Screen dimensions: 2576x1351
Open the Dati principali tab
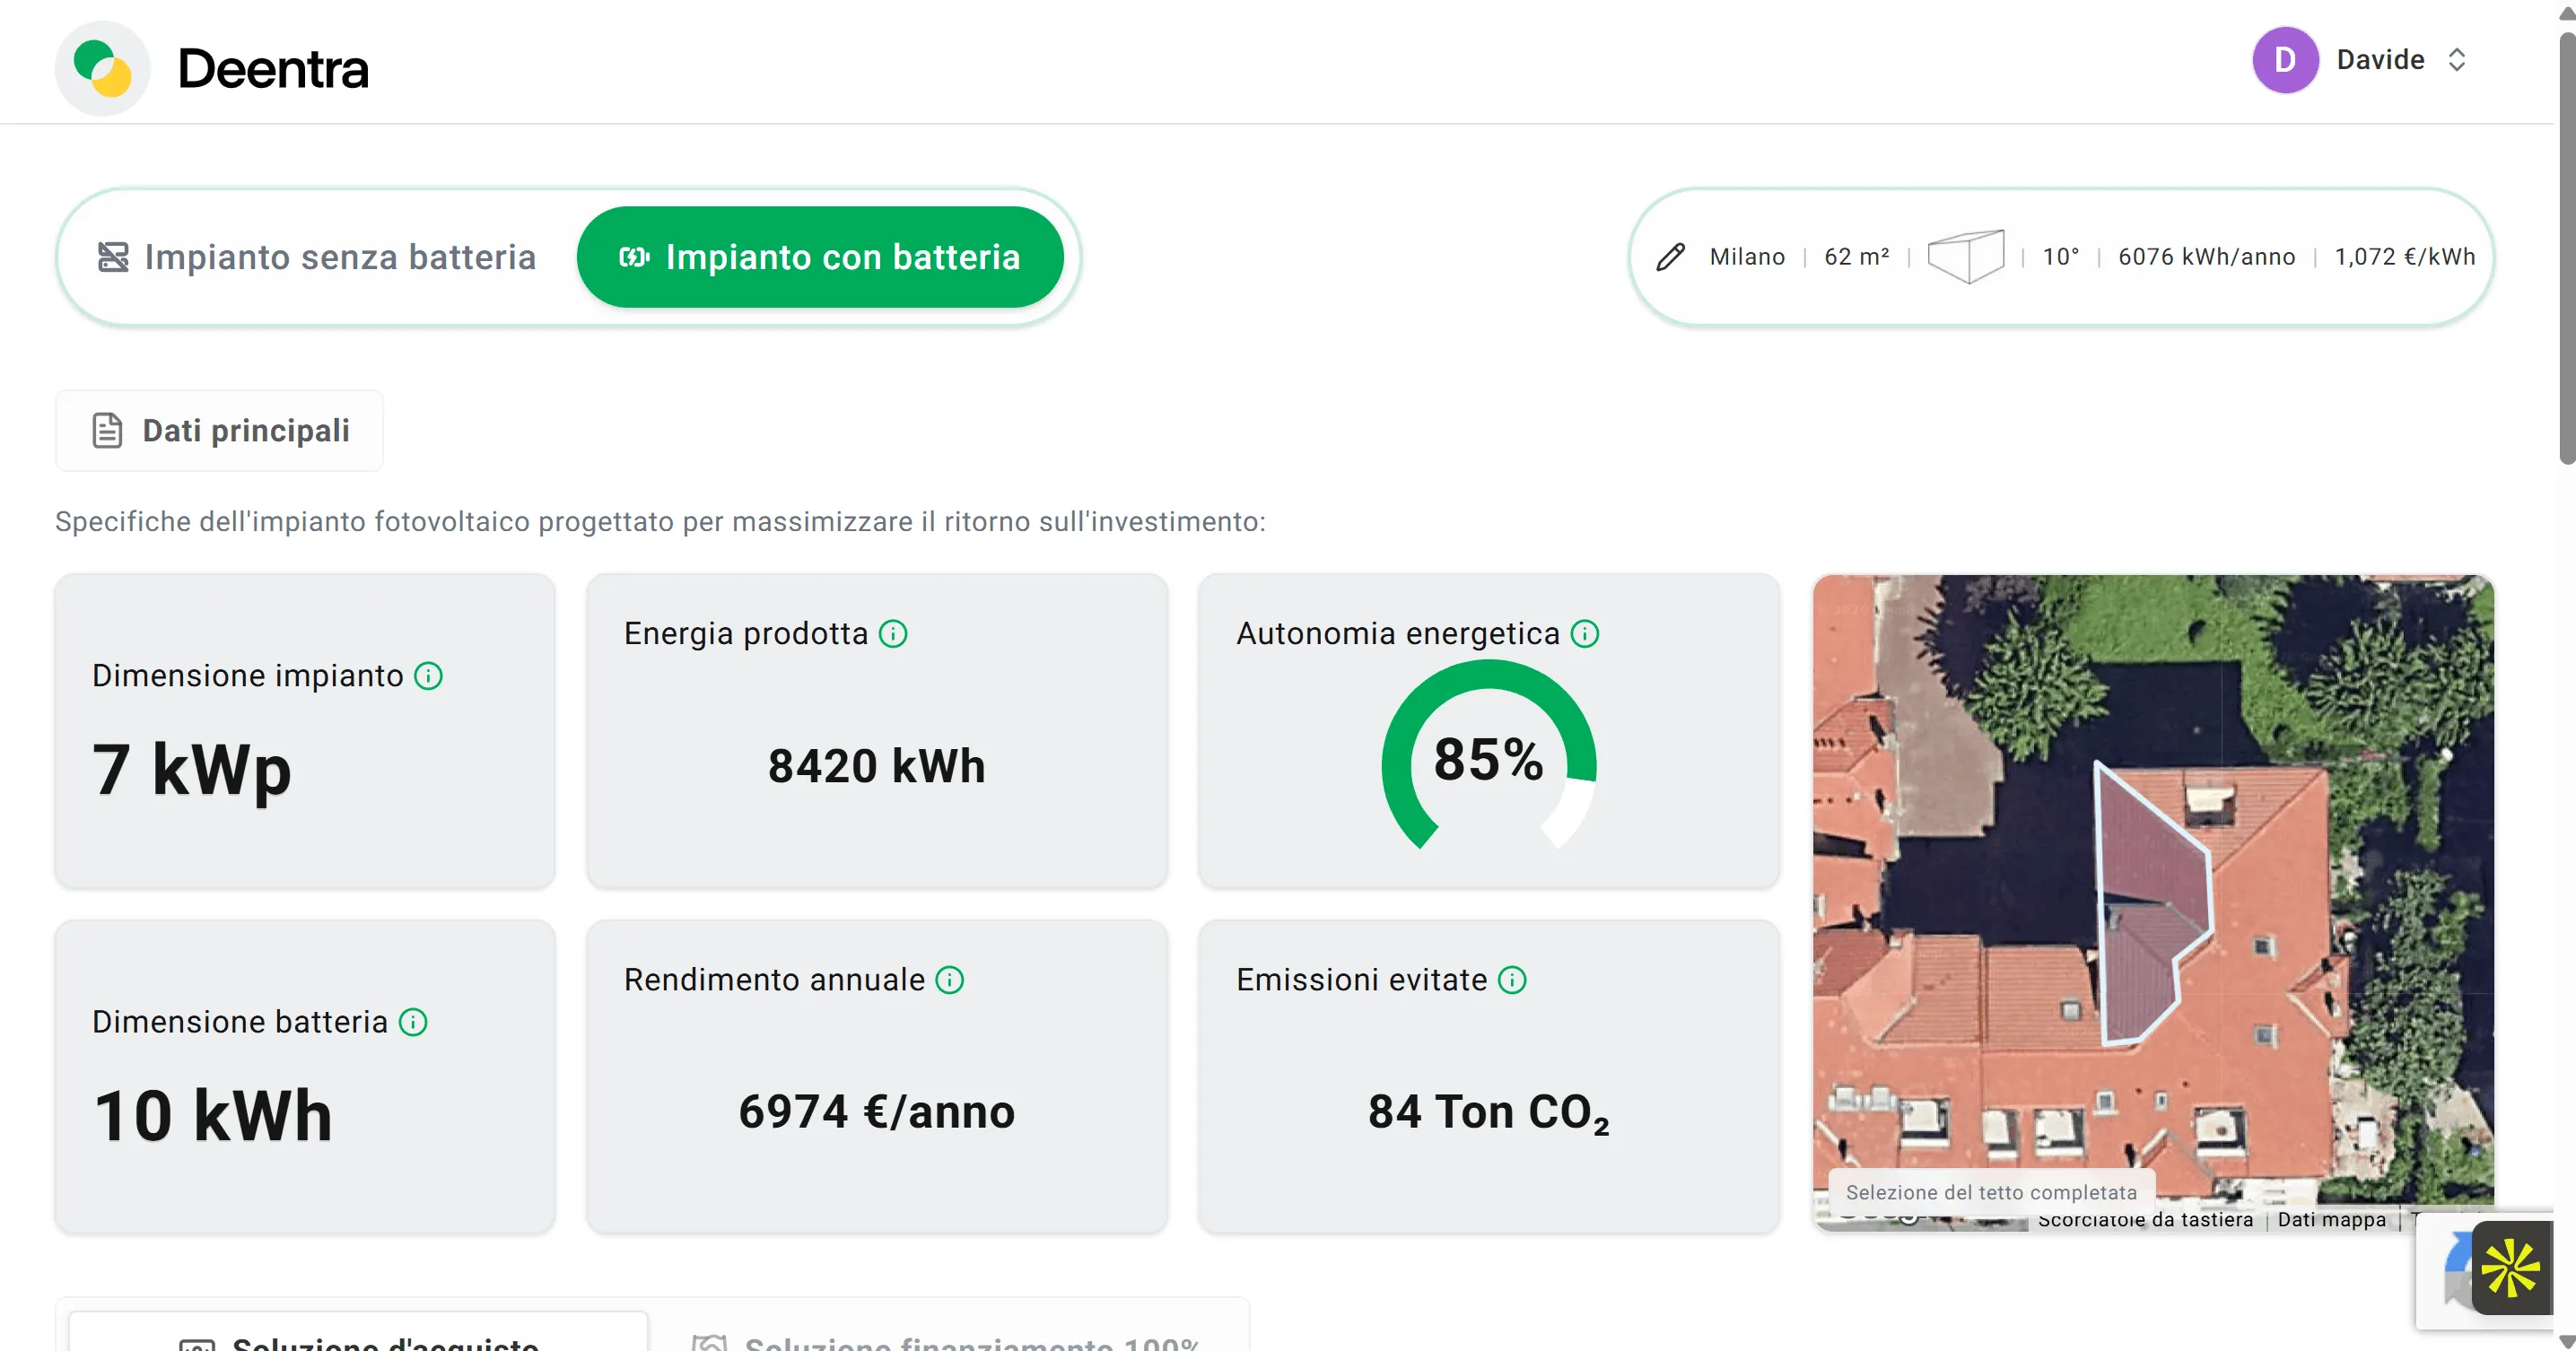pyautogui.click(x=219, y=430)
